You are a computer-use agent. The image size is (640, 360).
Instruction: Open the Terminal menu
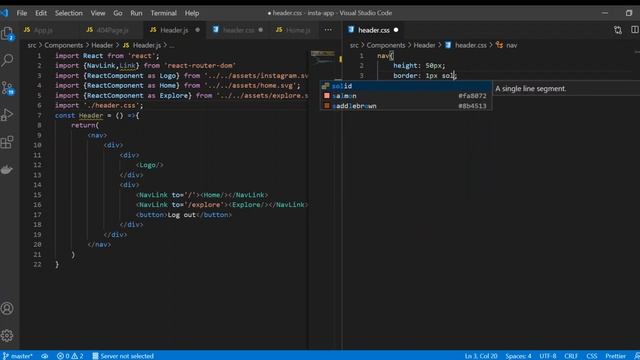[x=163, y=13]
